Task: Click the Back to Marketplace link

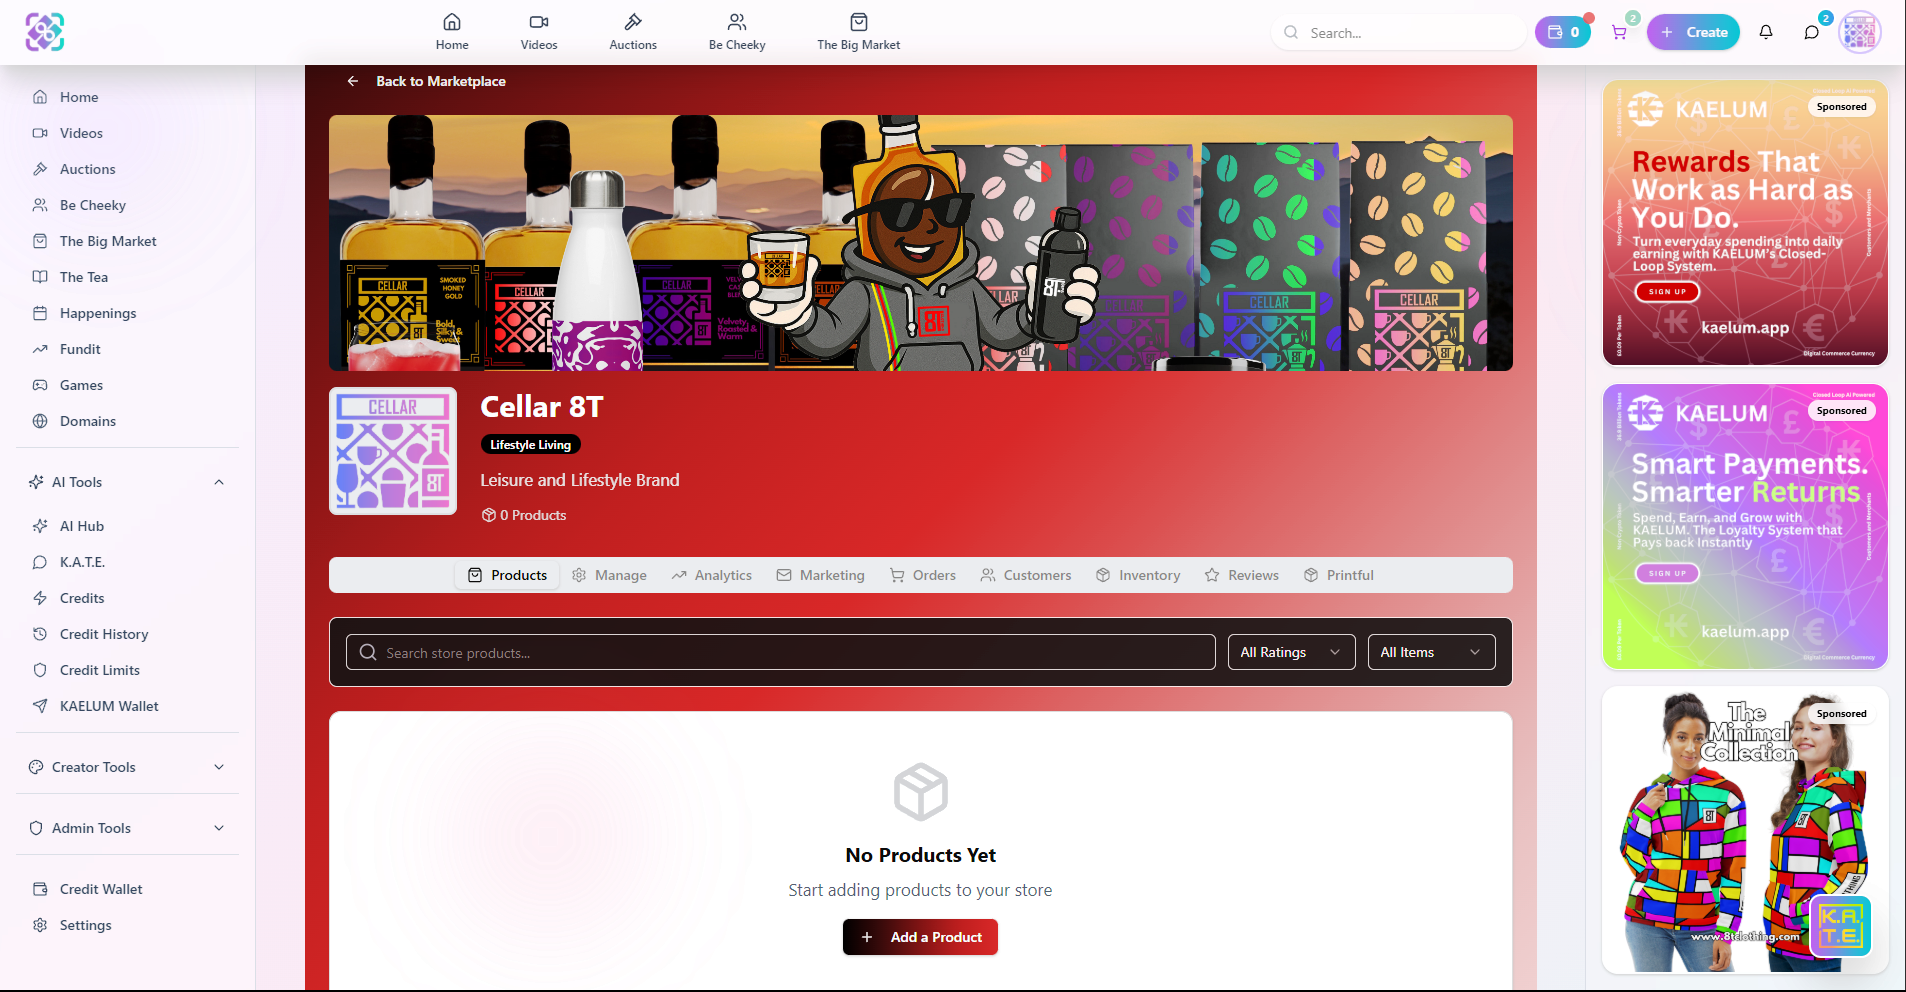Action: (427, 81)
